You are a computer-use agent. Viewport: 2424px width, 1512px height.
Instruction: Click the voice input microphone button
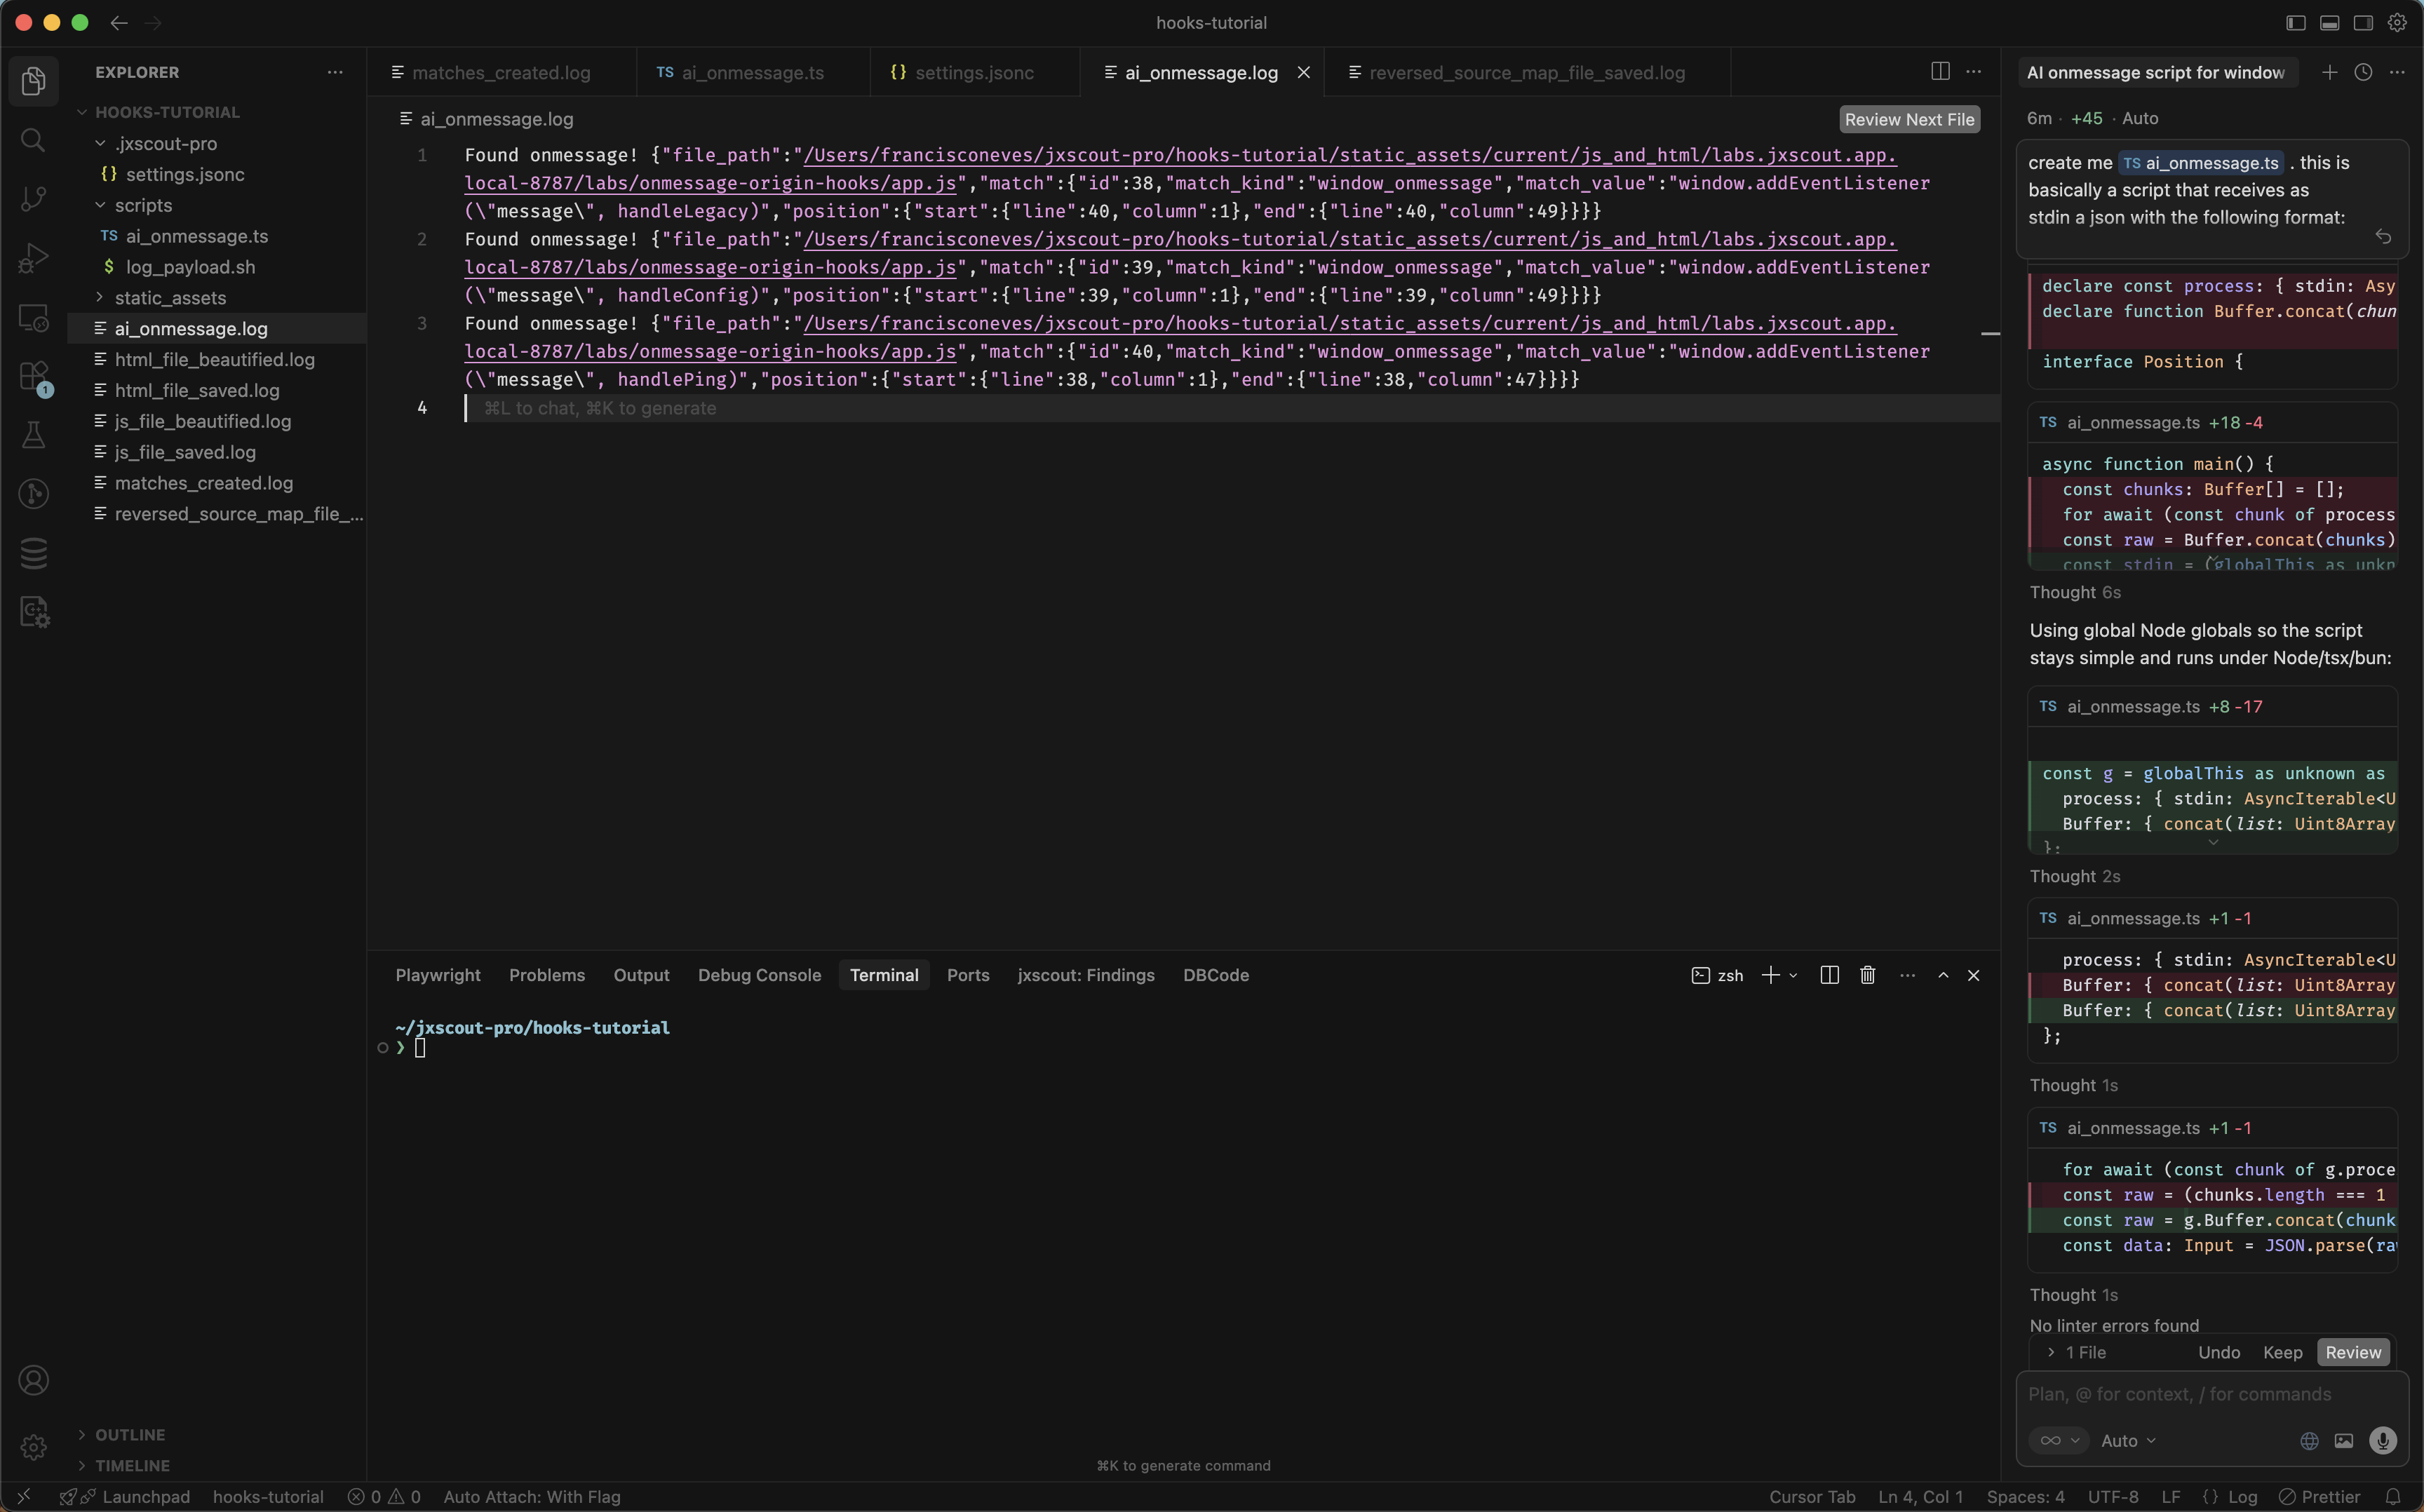click(2382, 1440)
